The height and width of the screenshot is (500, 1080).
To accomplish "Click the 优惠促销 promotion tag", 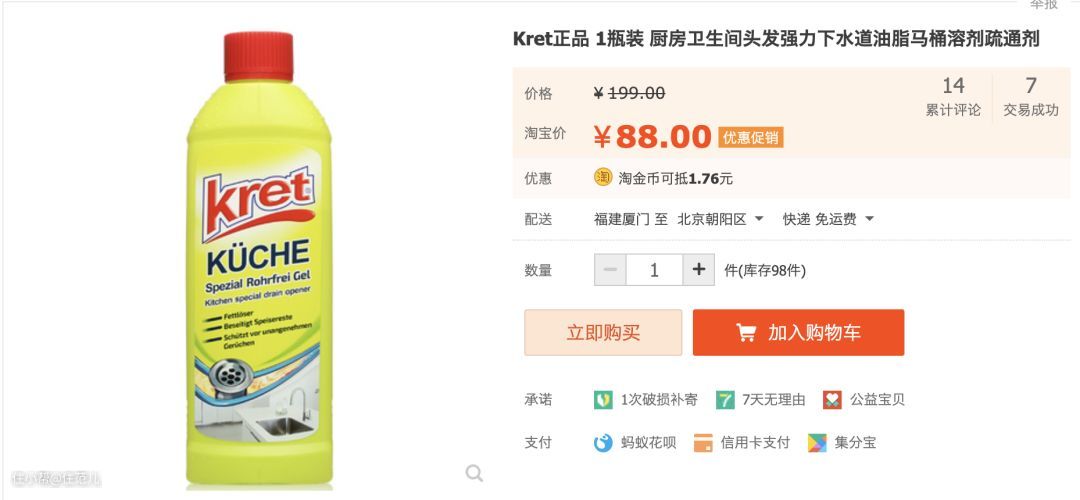I will 751,137.
